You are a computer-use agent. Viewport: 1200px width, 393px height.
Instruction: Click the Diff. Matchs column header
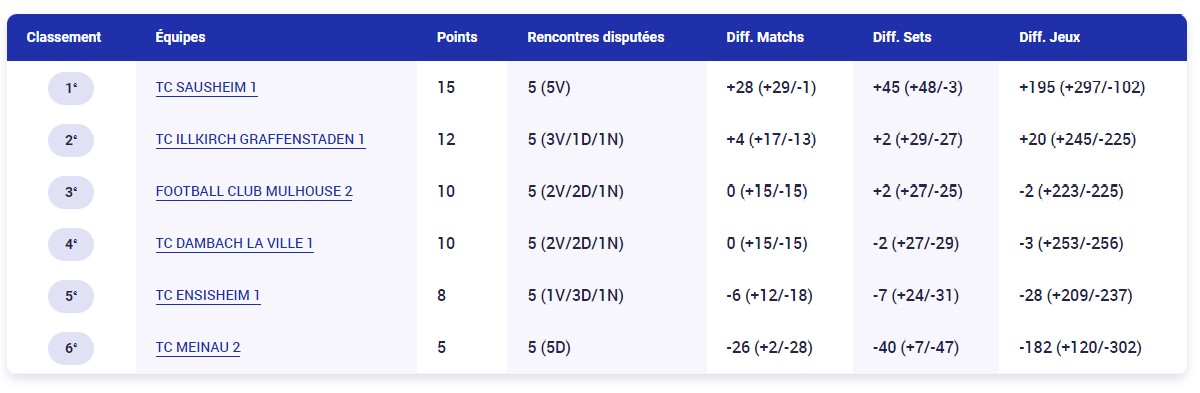(765, 37)
